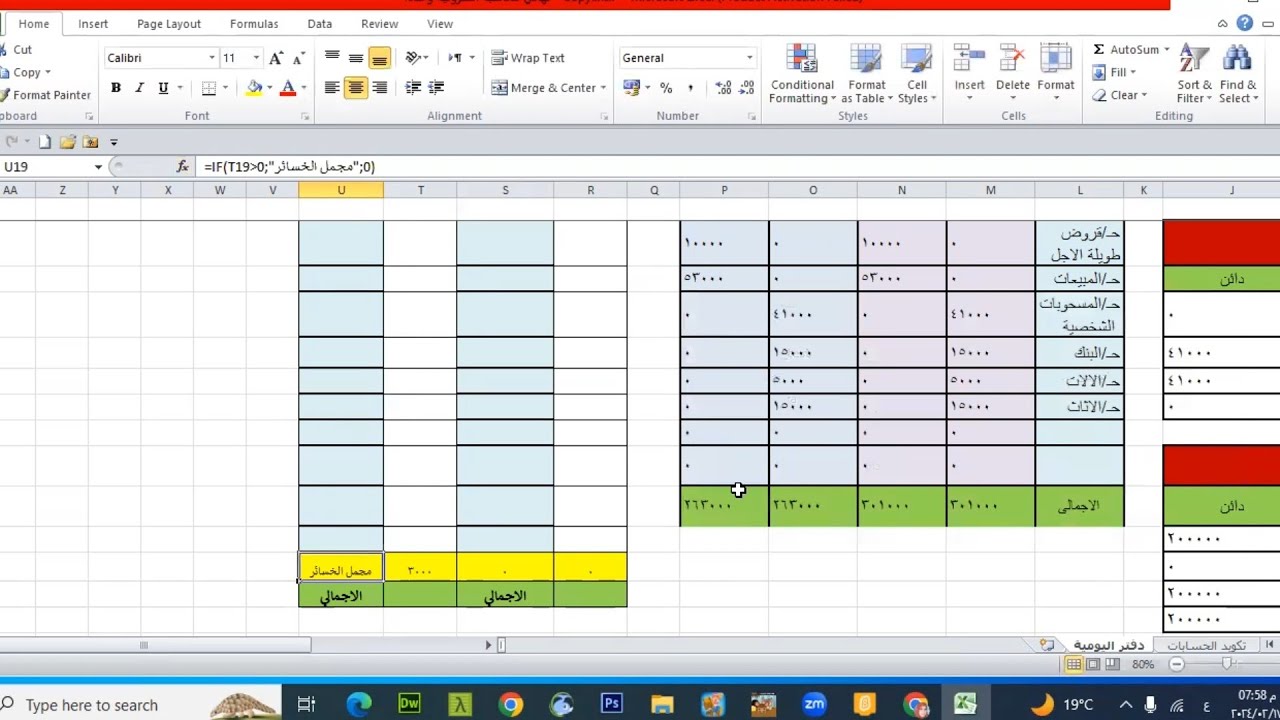Screen dimensions: 1280x720
Task: Toggle Underline formatting
Action: [163, 88]
